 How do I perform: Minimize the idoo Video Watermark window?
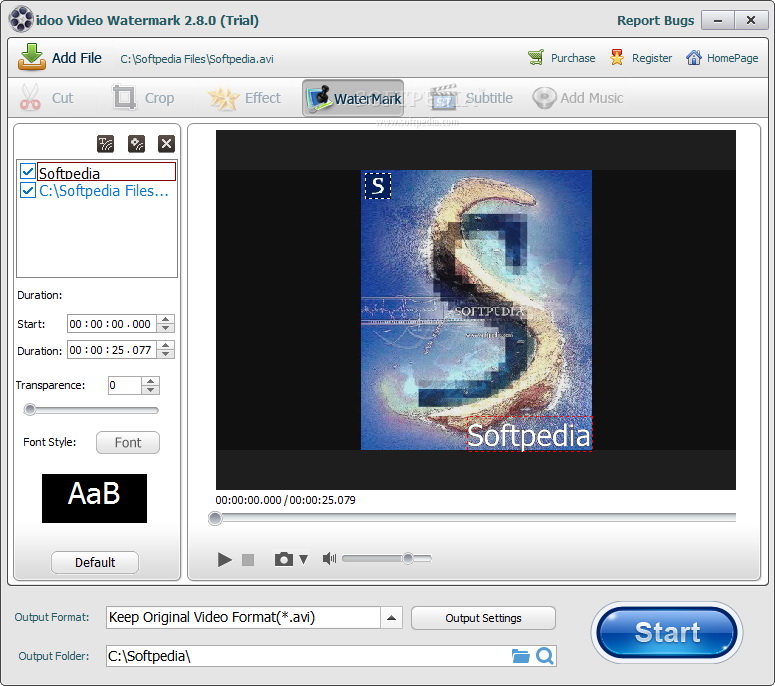point(718,20)
